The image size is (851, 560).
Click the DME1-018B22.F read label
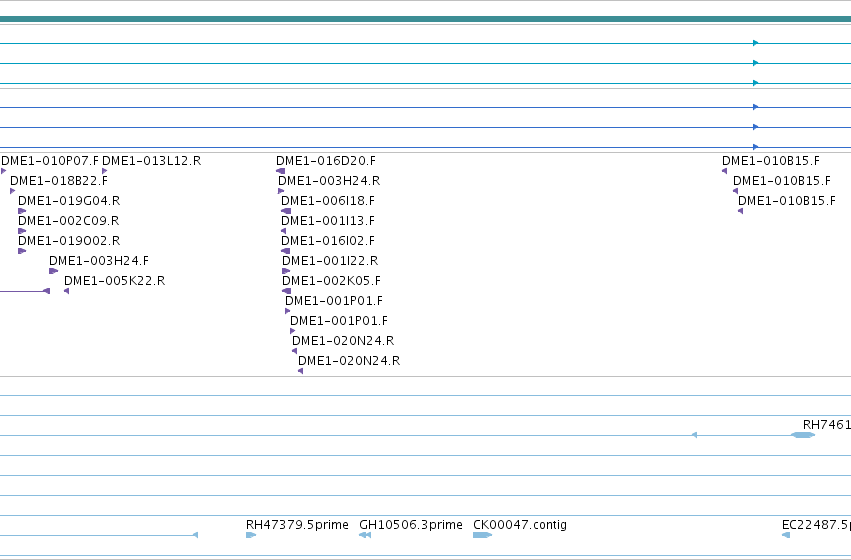click(59, 181)
